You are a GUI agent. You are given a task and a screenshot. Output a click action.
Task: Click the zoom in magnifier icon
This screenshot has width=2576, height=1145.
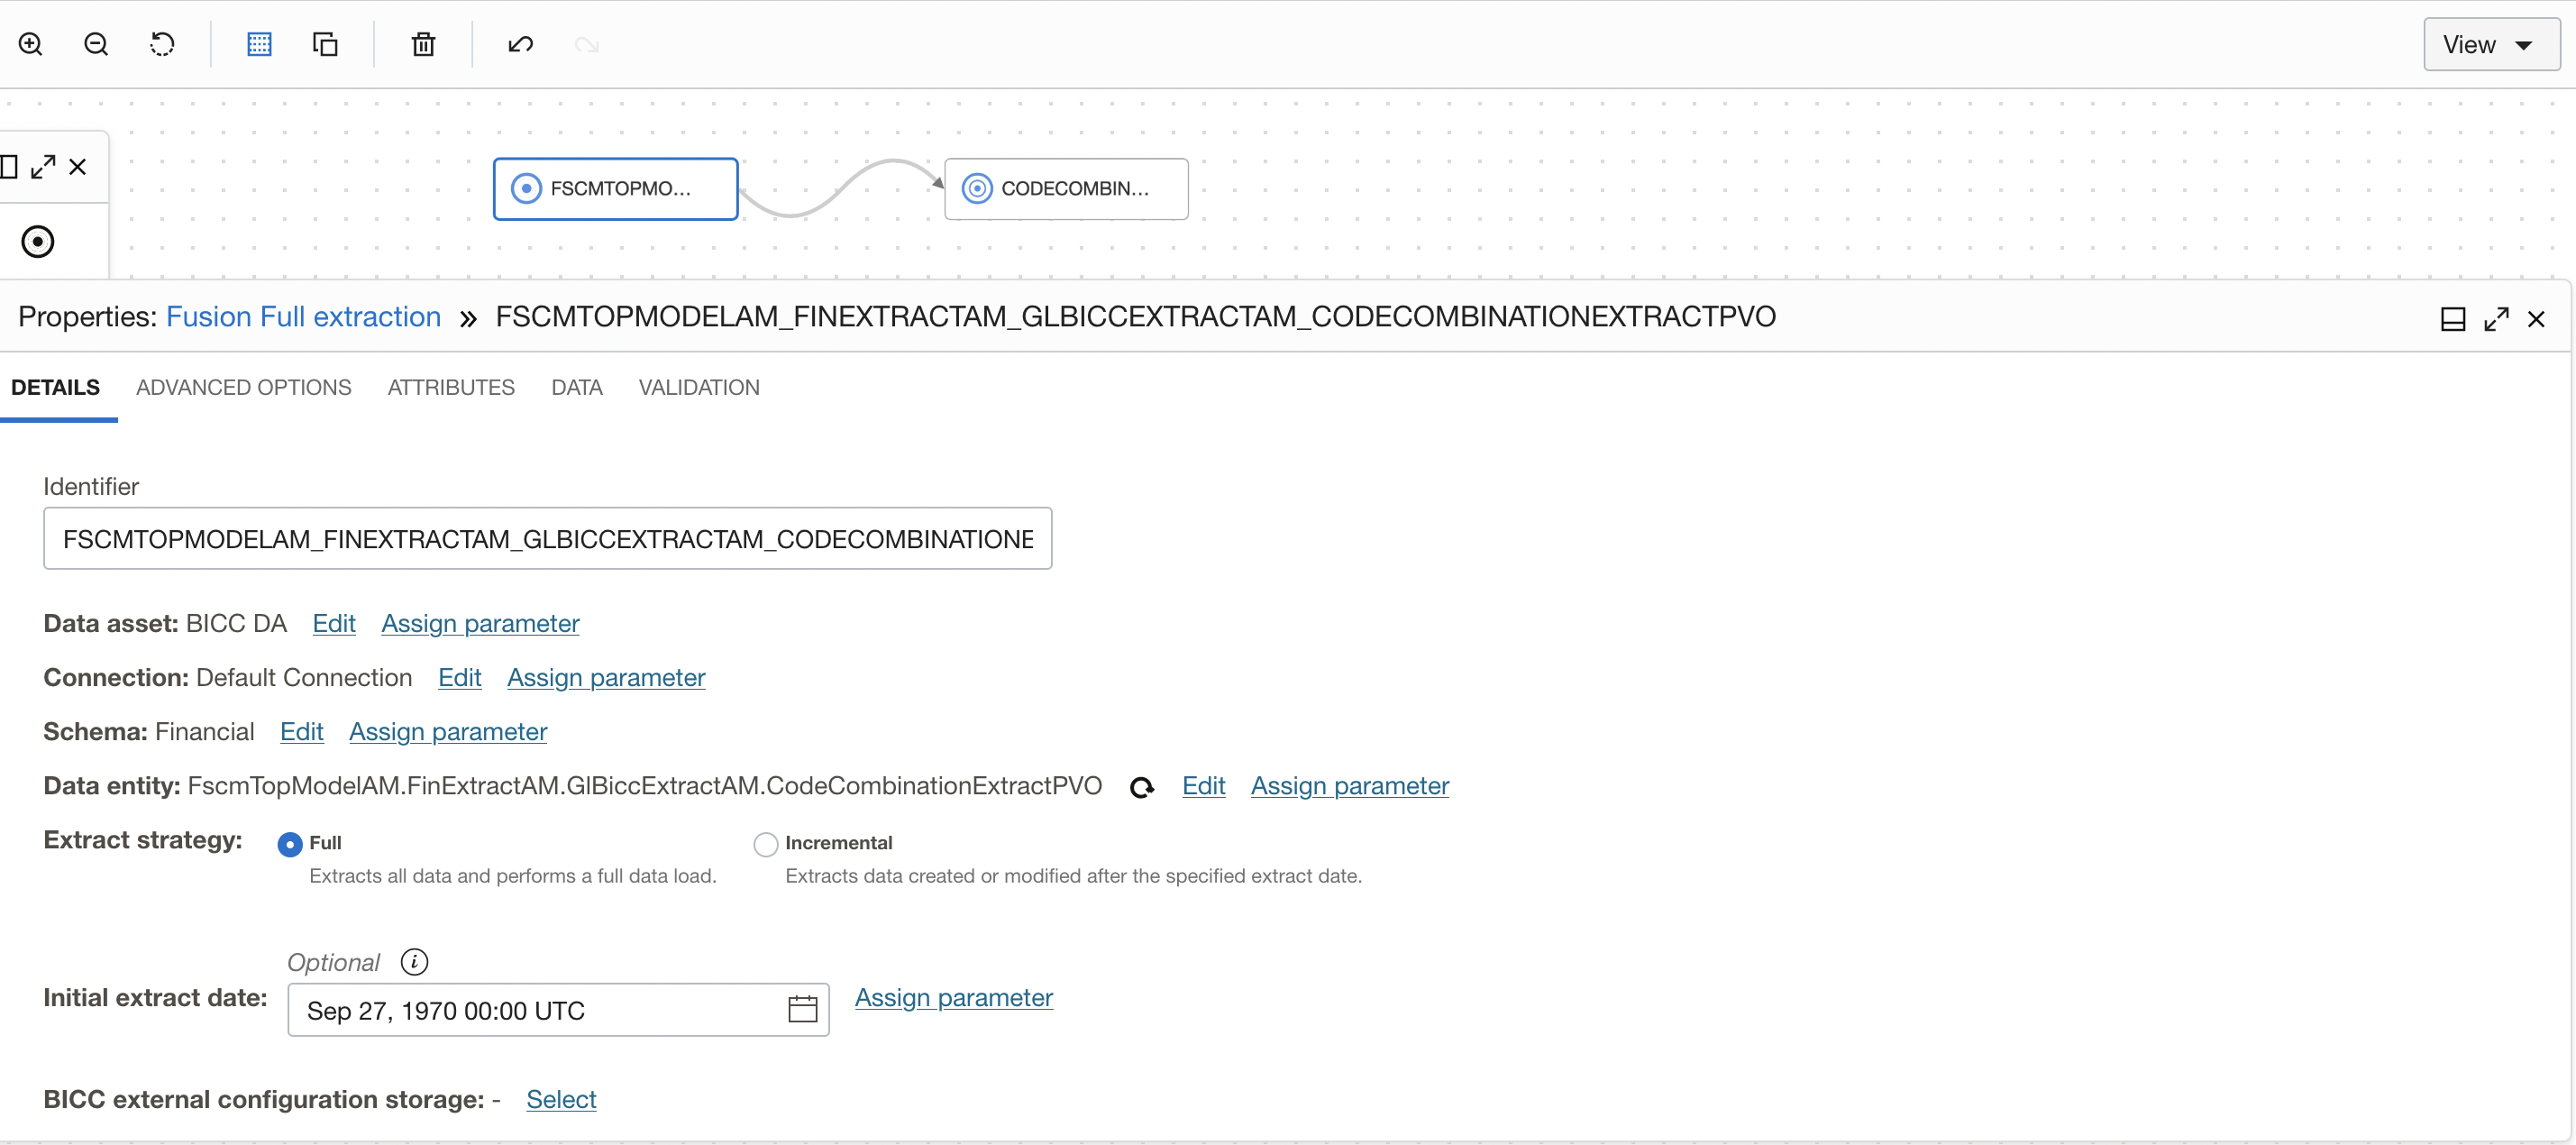click(31, 44)
